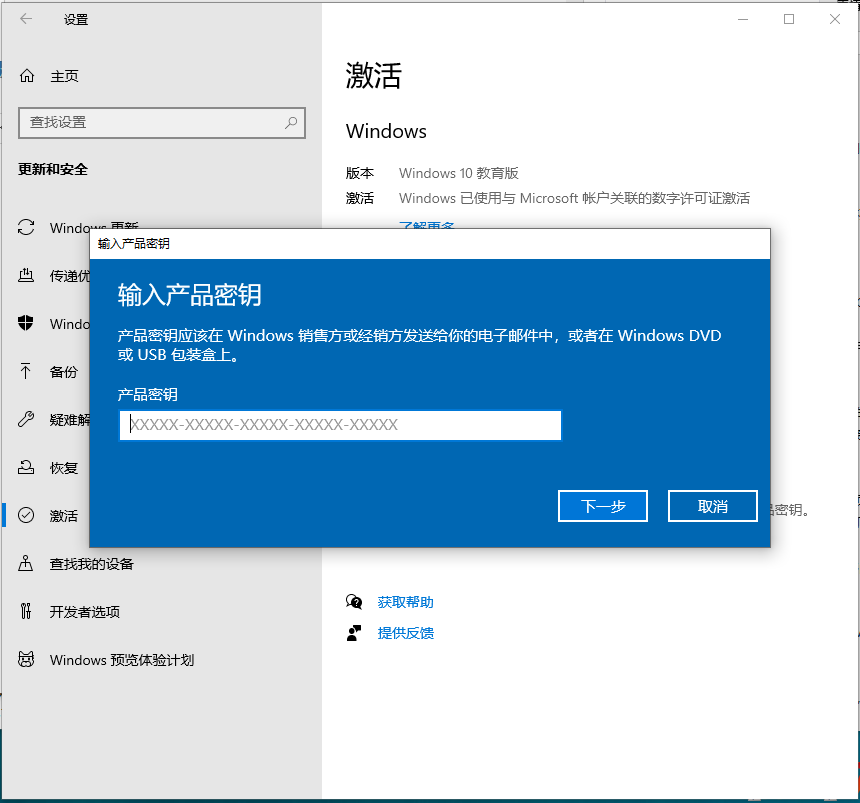
Task: Open Windows 更新 via its sync arrows icon
Action: [27, 228]
